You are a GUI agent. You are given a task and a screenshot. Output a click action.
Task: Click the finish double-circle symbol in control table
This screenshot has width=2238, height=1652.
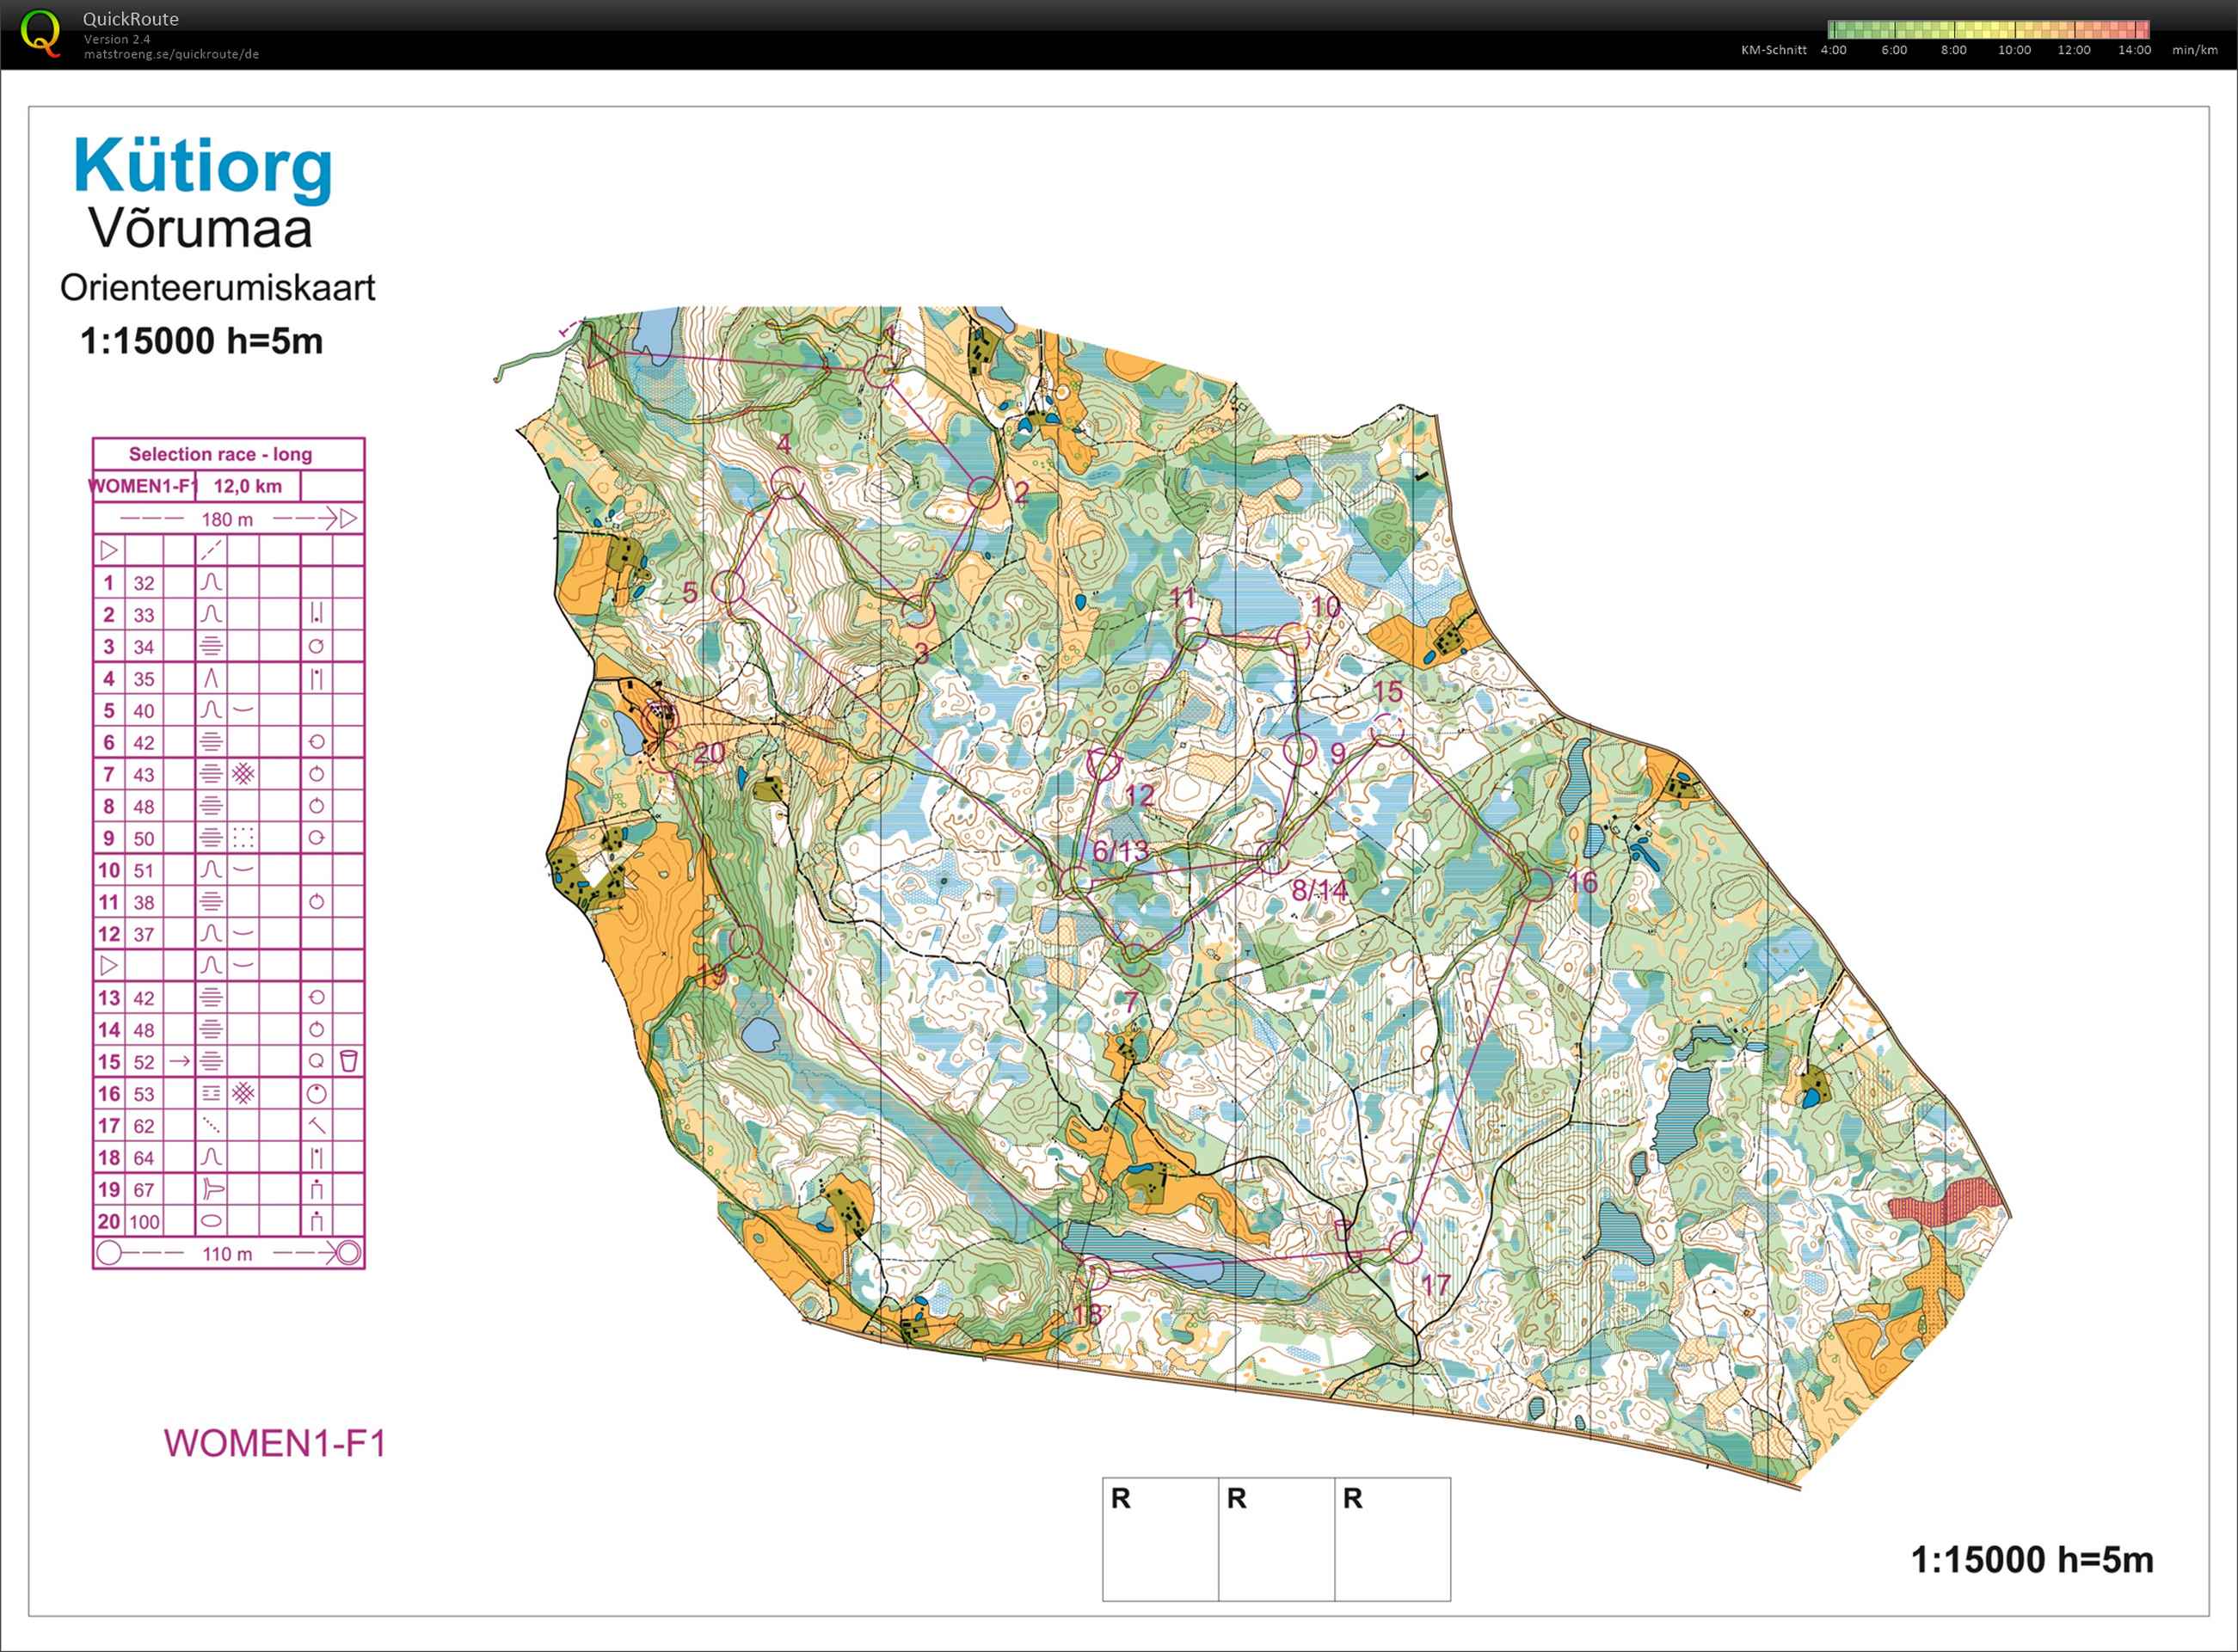coord(348,1252)
